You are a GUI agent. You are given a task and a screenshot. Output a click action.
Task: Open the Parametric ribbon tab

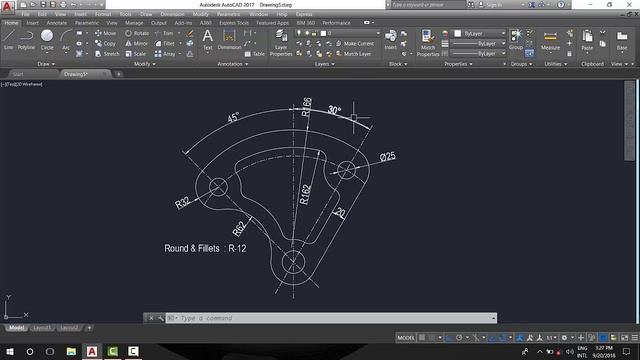tap(87, 23)
